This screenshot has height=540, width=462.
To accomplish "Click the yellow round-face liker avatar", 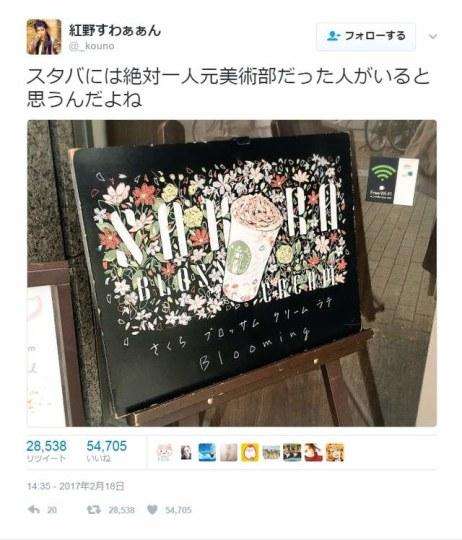I will [x=250, y=452].
